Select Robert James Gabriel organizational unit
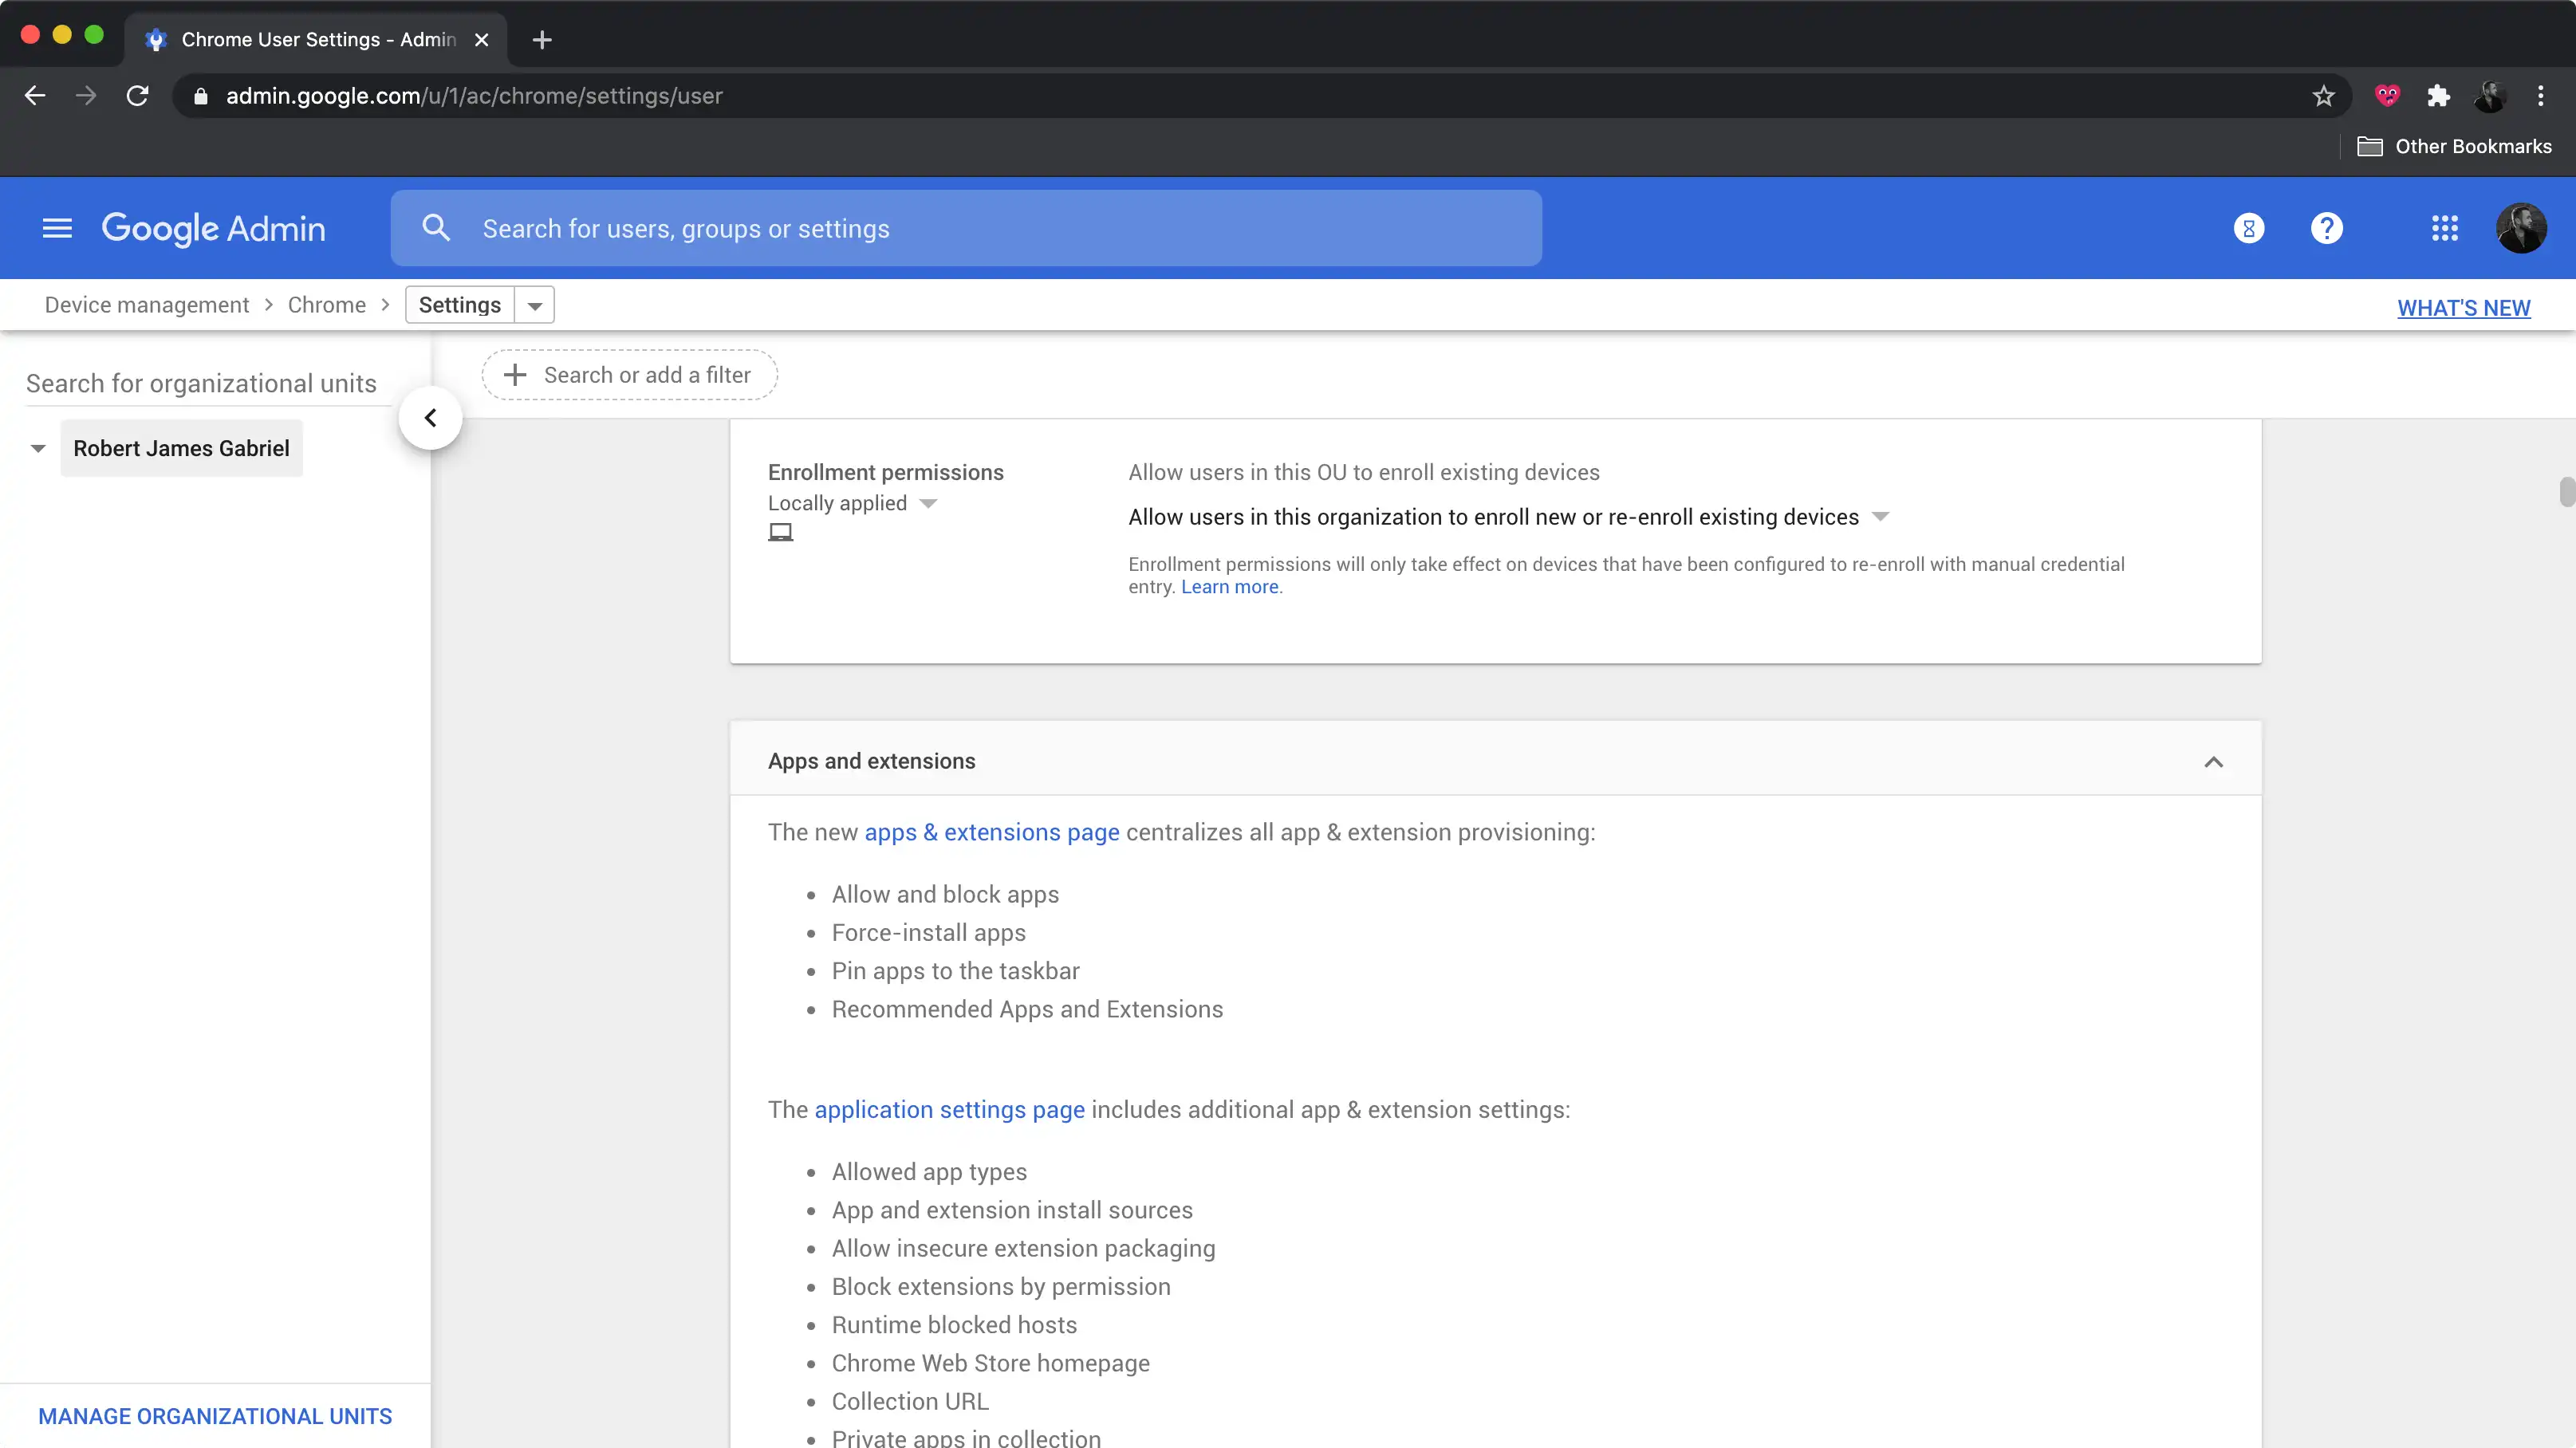This screenshot has width=2576, height=1448. (181, 449)
